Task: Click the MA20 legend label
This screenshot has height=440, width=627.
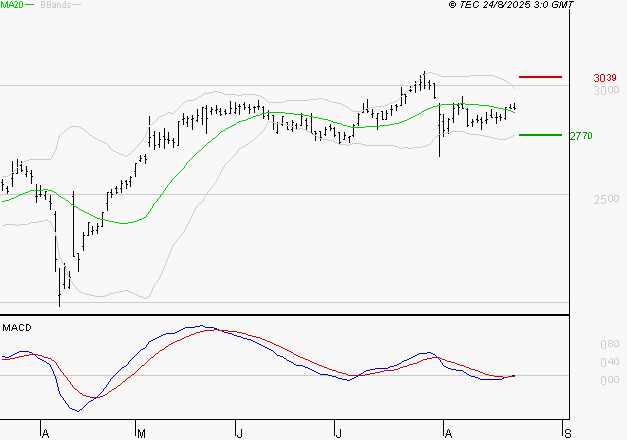Action: coord(11,5)
